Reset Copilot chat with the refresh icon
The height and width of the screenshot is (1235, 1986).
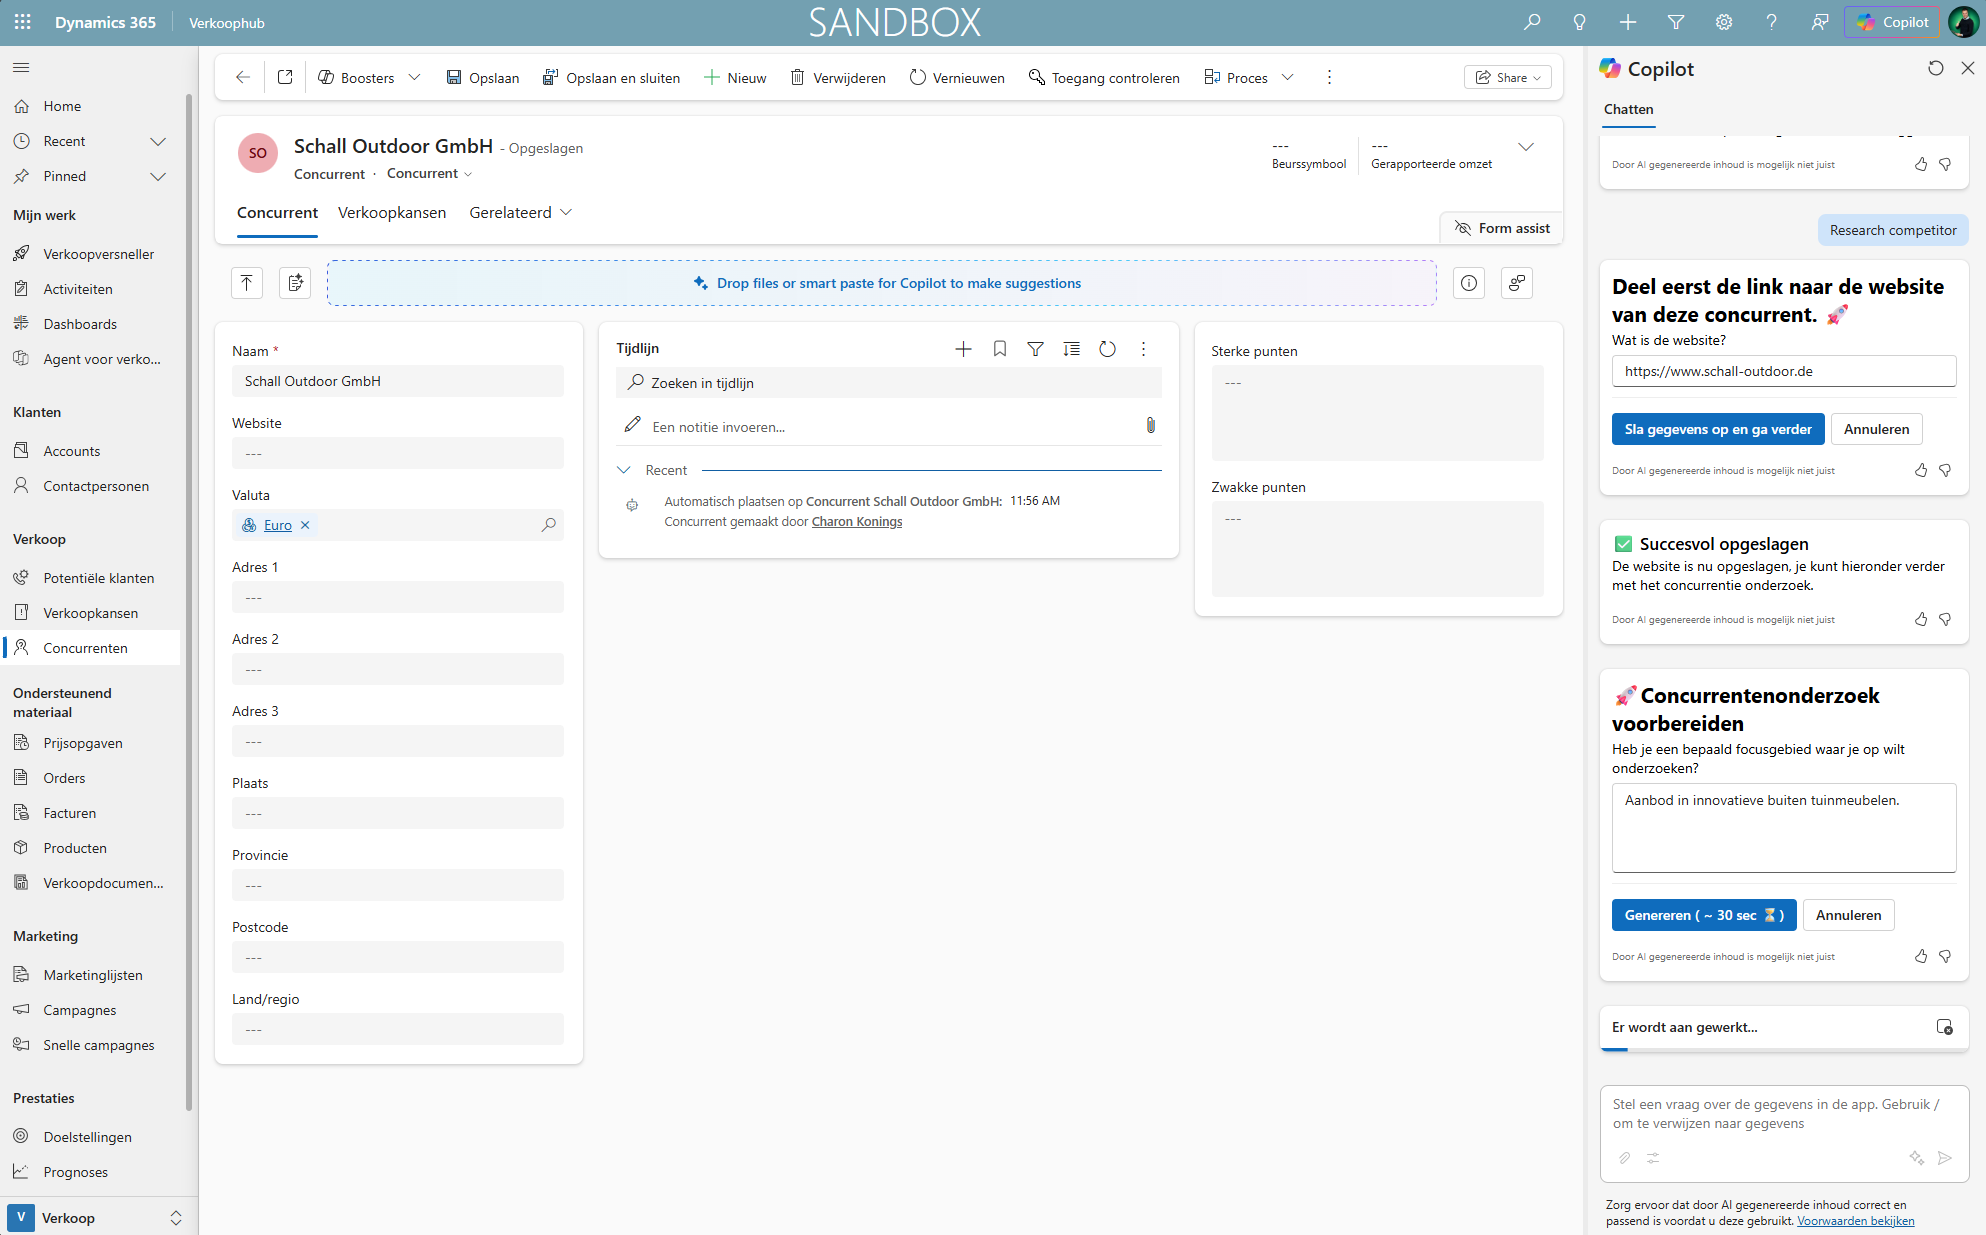1936,68
